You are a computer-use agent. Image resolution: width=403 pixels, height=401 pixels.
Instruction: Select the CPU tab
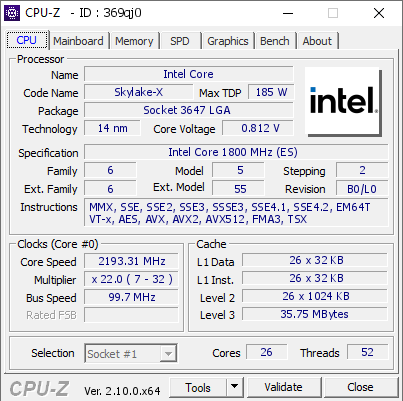pos(27,40)
